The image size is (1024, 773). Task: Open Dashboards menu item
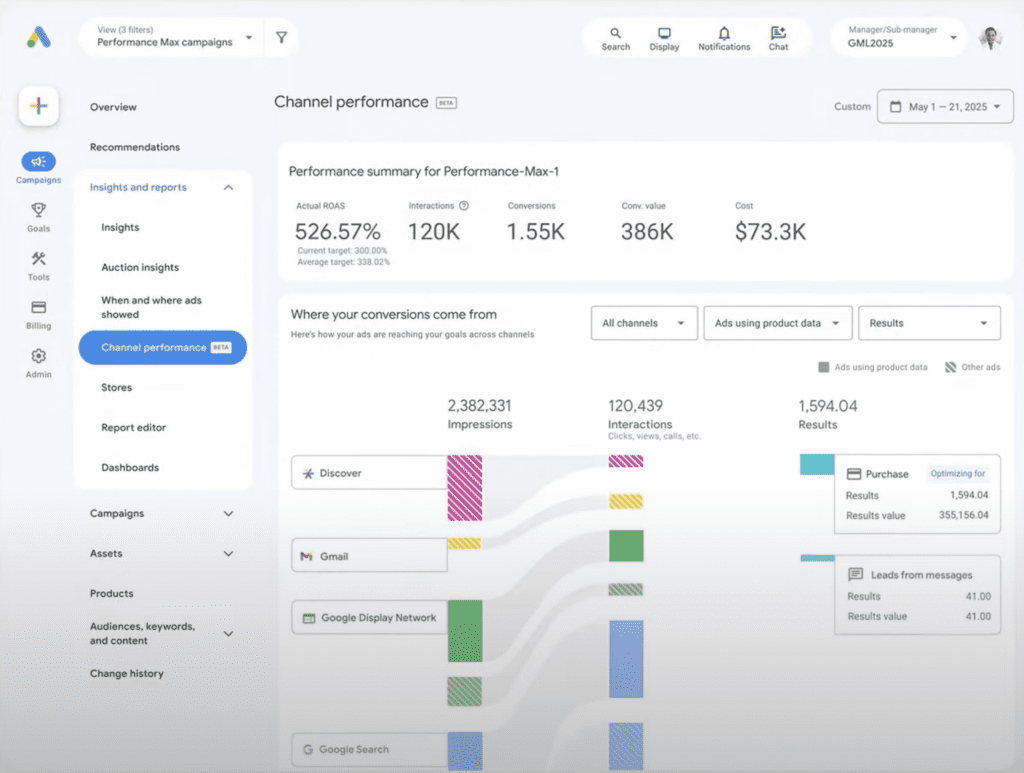coord(130,467)
